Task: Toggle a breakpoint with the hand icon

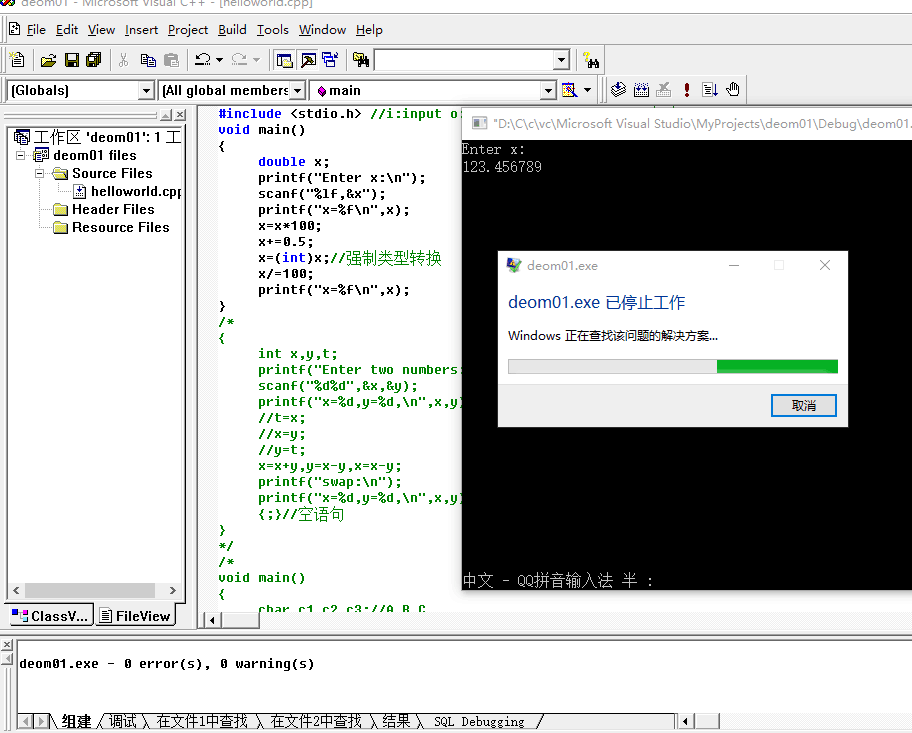Action: coord(733,90)
